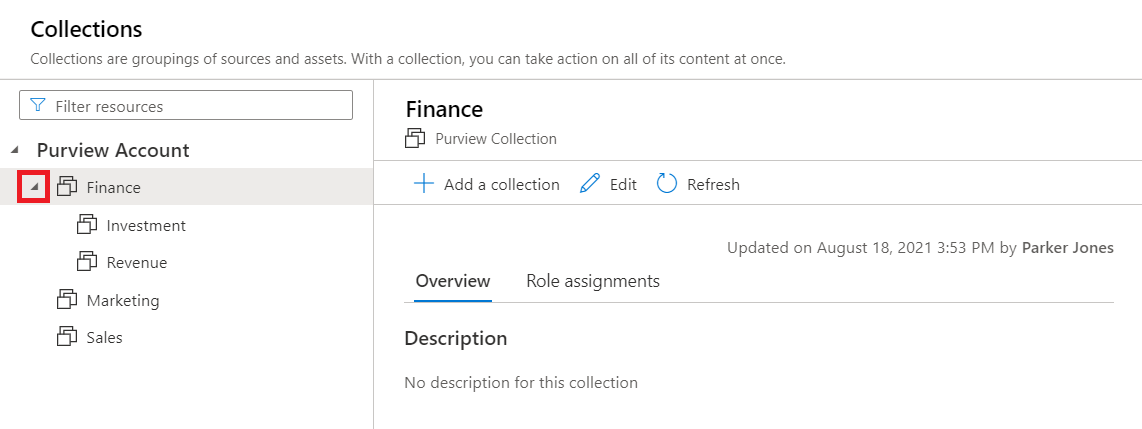Click the plus icon for adding collection

(424, 184)
